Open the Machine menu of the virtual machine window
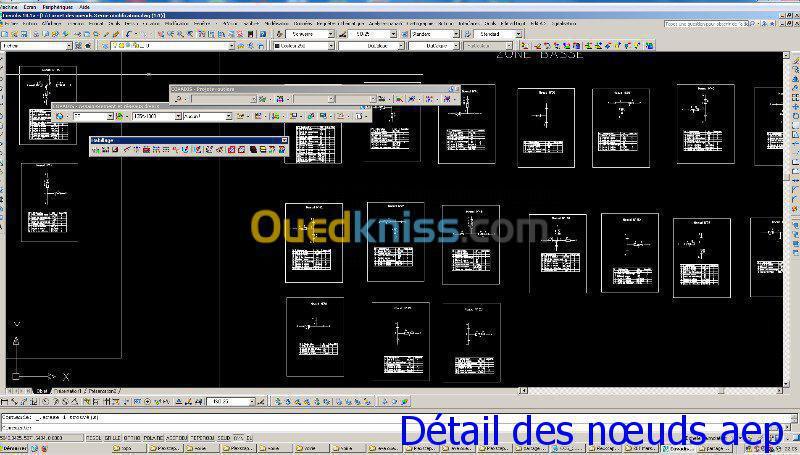This screenshot has width=800, height=455. [x=9, y=7]
